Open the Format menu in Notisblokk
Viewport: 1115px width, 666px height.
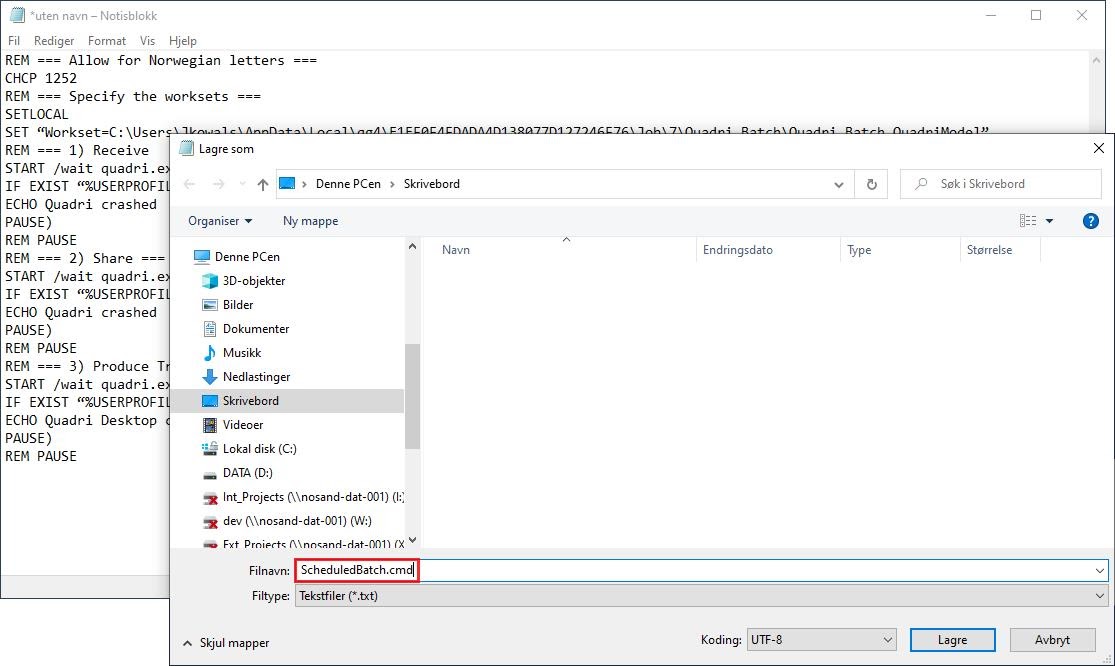point(107,41)
